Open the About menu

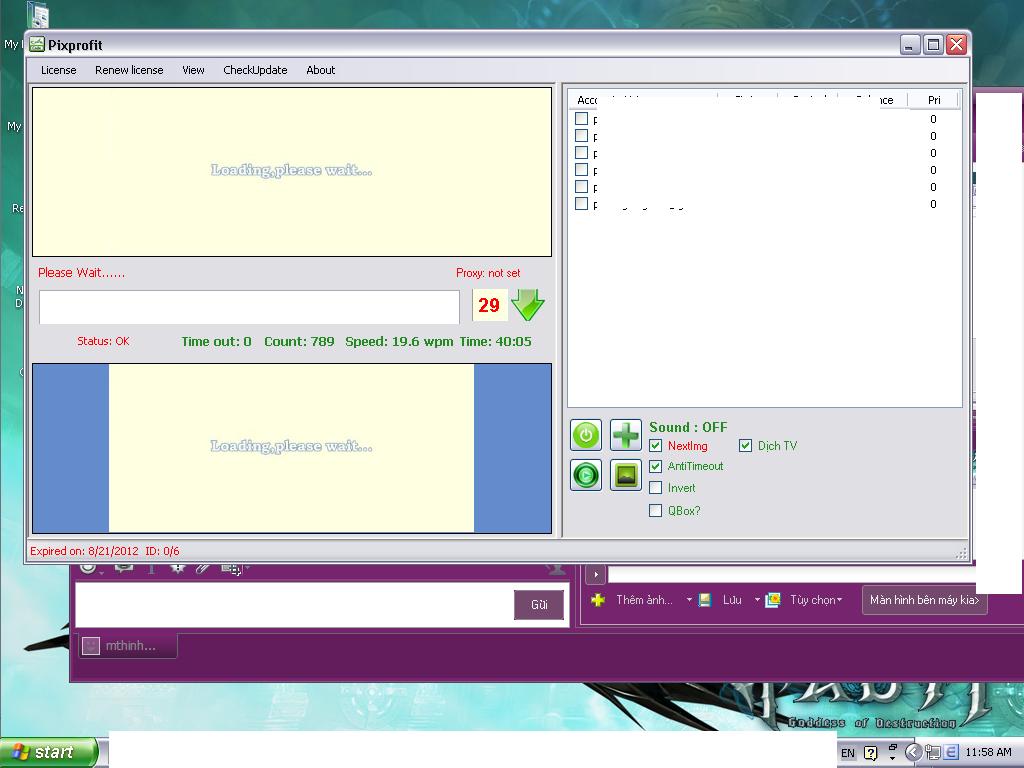[321, 70]
